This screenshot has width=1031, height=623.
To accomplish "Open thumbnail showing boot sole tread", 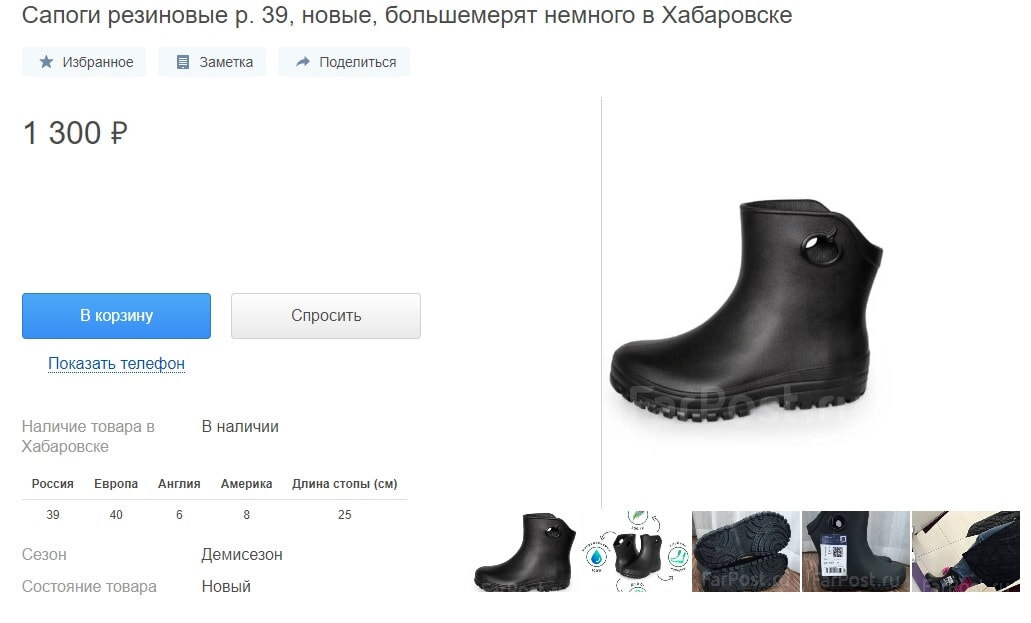I will pos(746,551).
